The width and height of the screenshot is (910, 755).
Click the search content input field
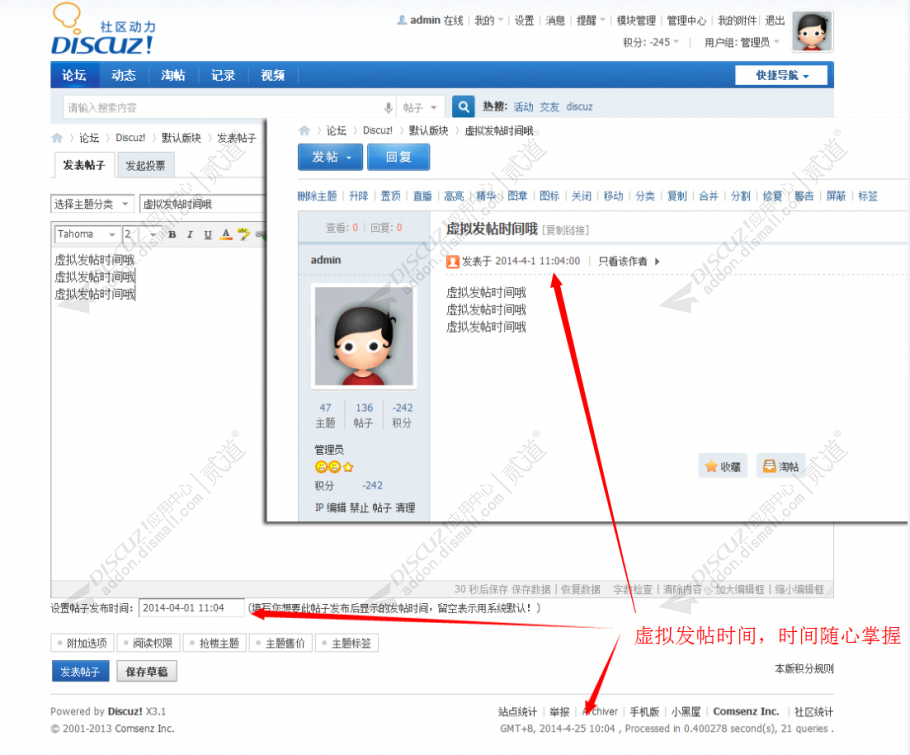pos(222,107)
